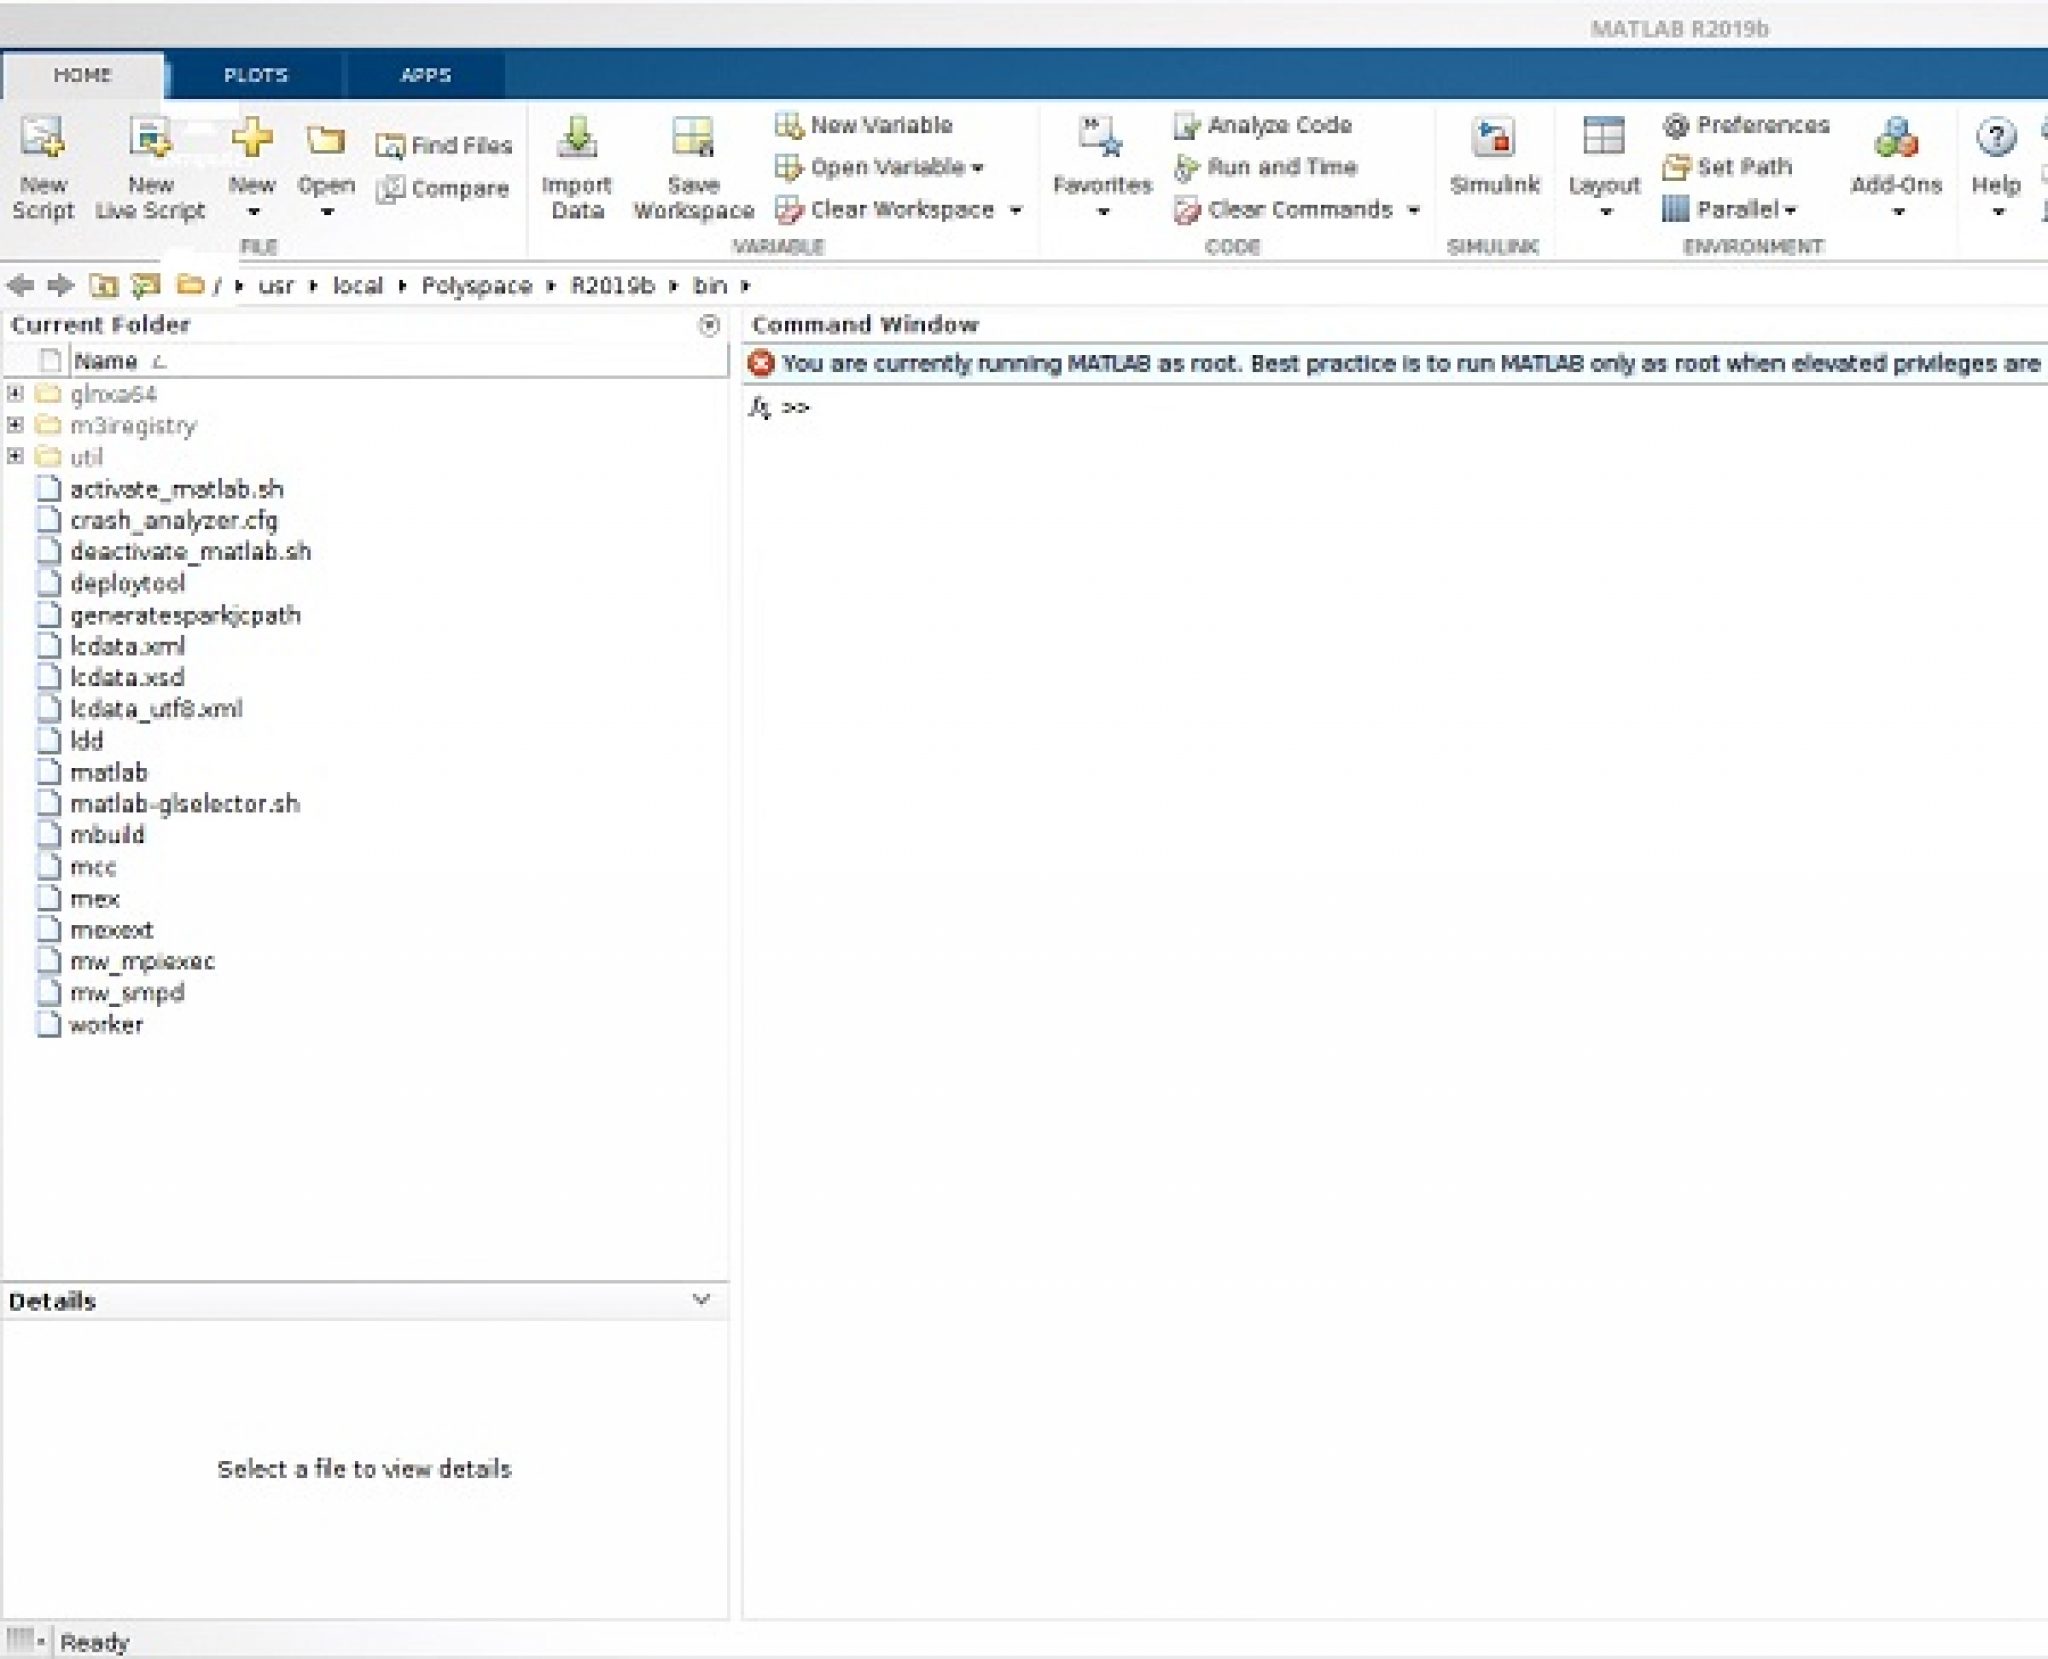Open the Clear Commands dropdown

click(1414, 210)
